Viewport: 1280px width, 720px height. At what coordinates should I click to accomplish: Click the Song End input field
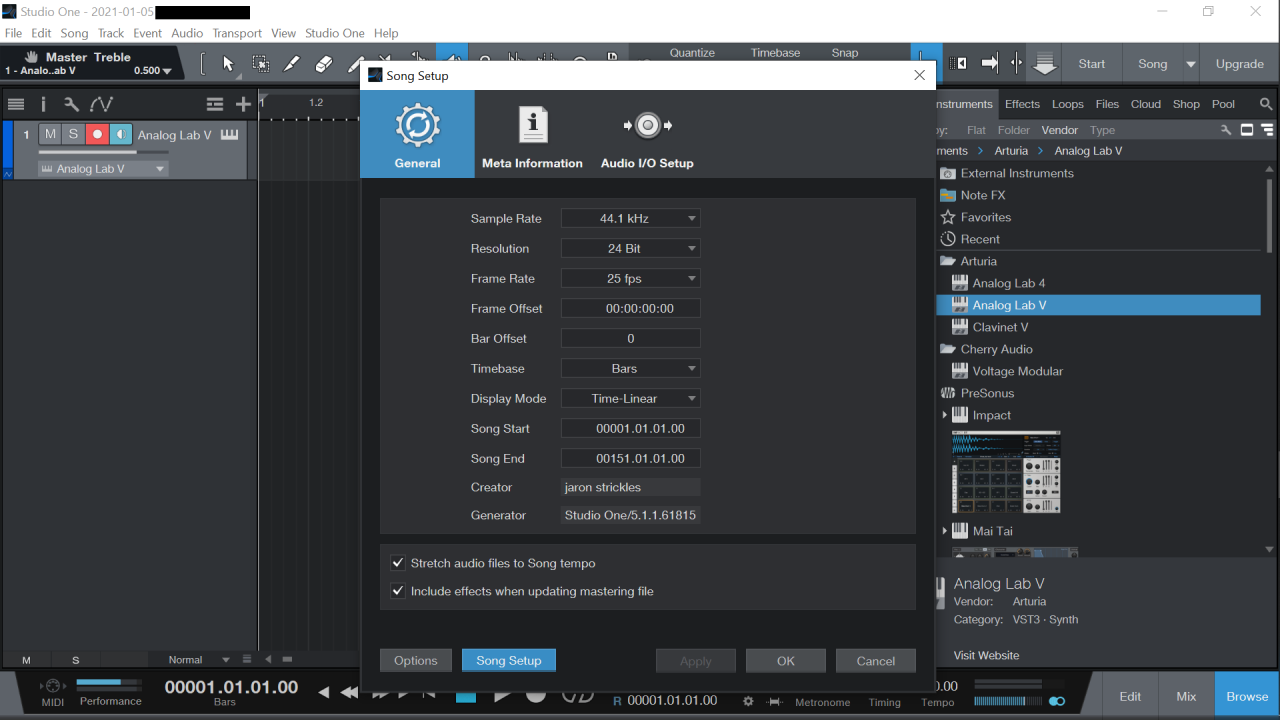click(630, 458)
